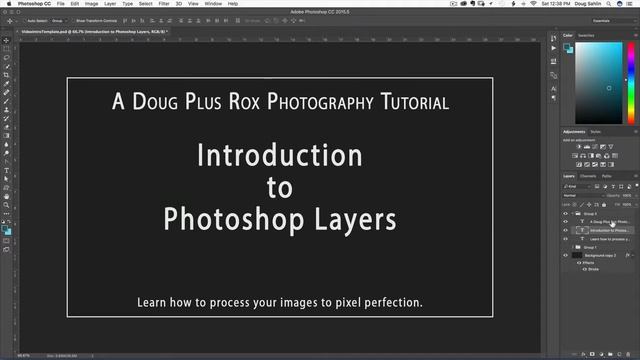The width and height of the screenshot is (640, 360).
Task: Switch to the Styles tab
Action: coord(596,132)
